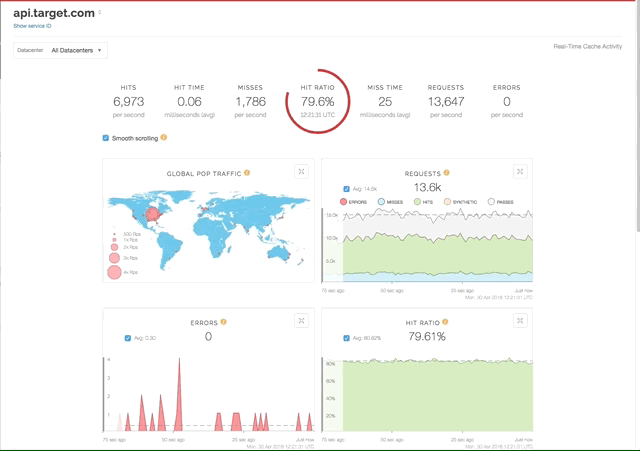
Task: Expand the Errors chart to fullscreen
Action: 301,321
